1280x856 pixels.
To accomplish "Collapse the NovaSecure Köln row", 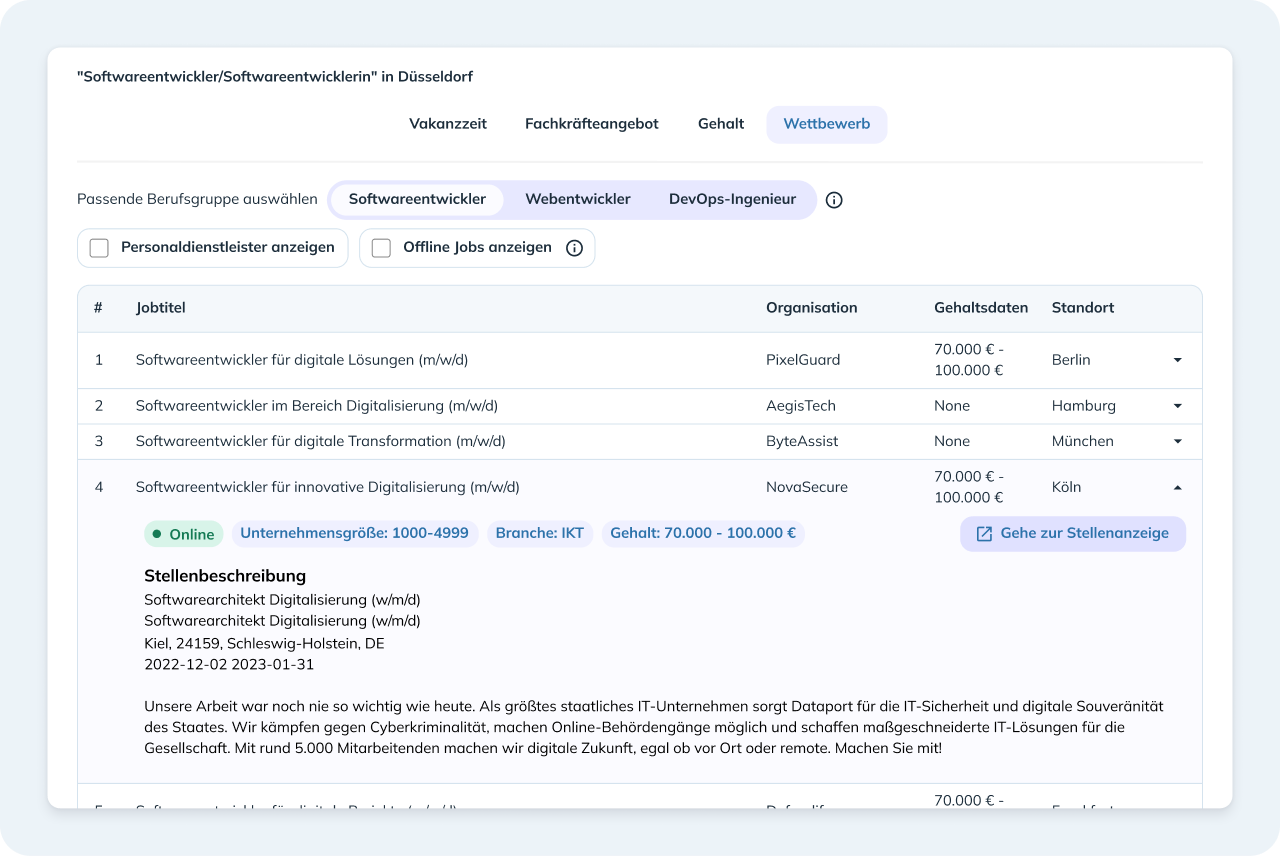I will 1178,487.
